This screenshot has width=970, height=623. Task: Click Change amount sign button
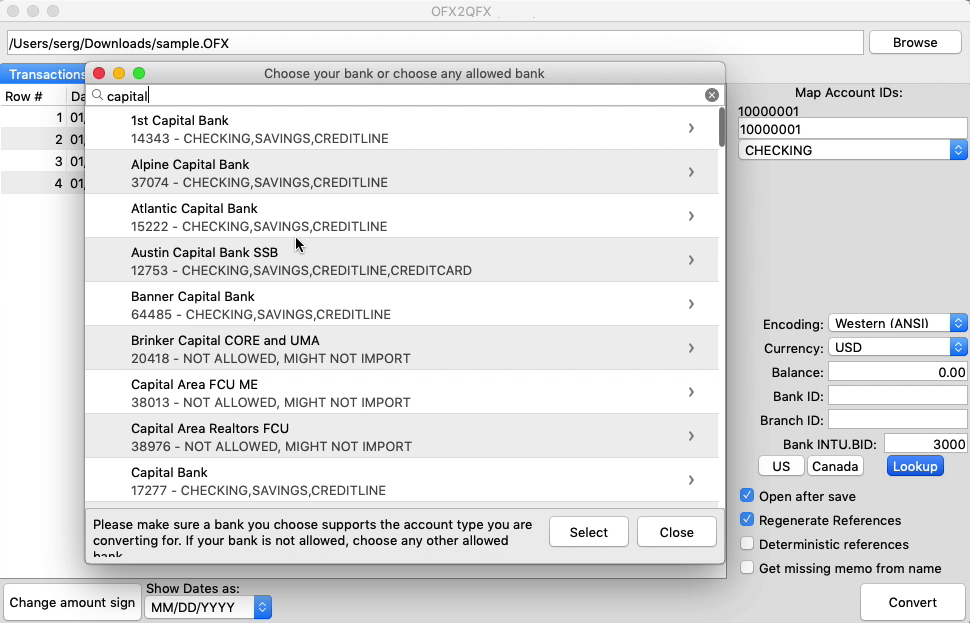[x=72, y=602]
